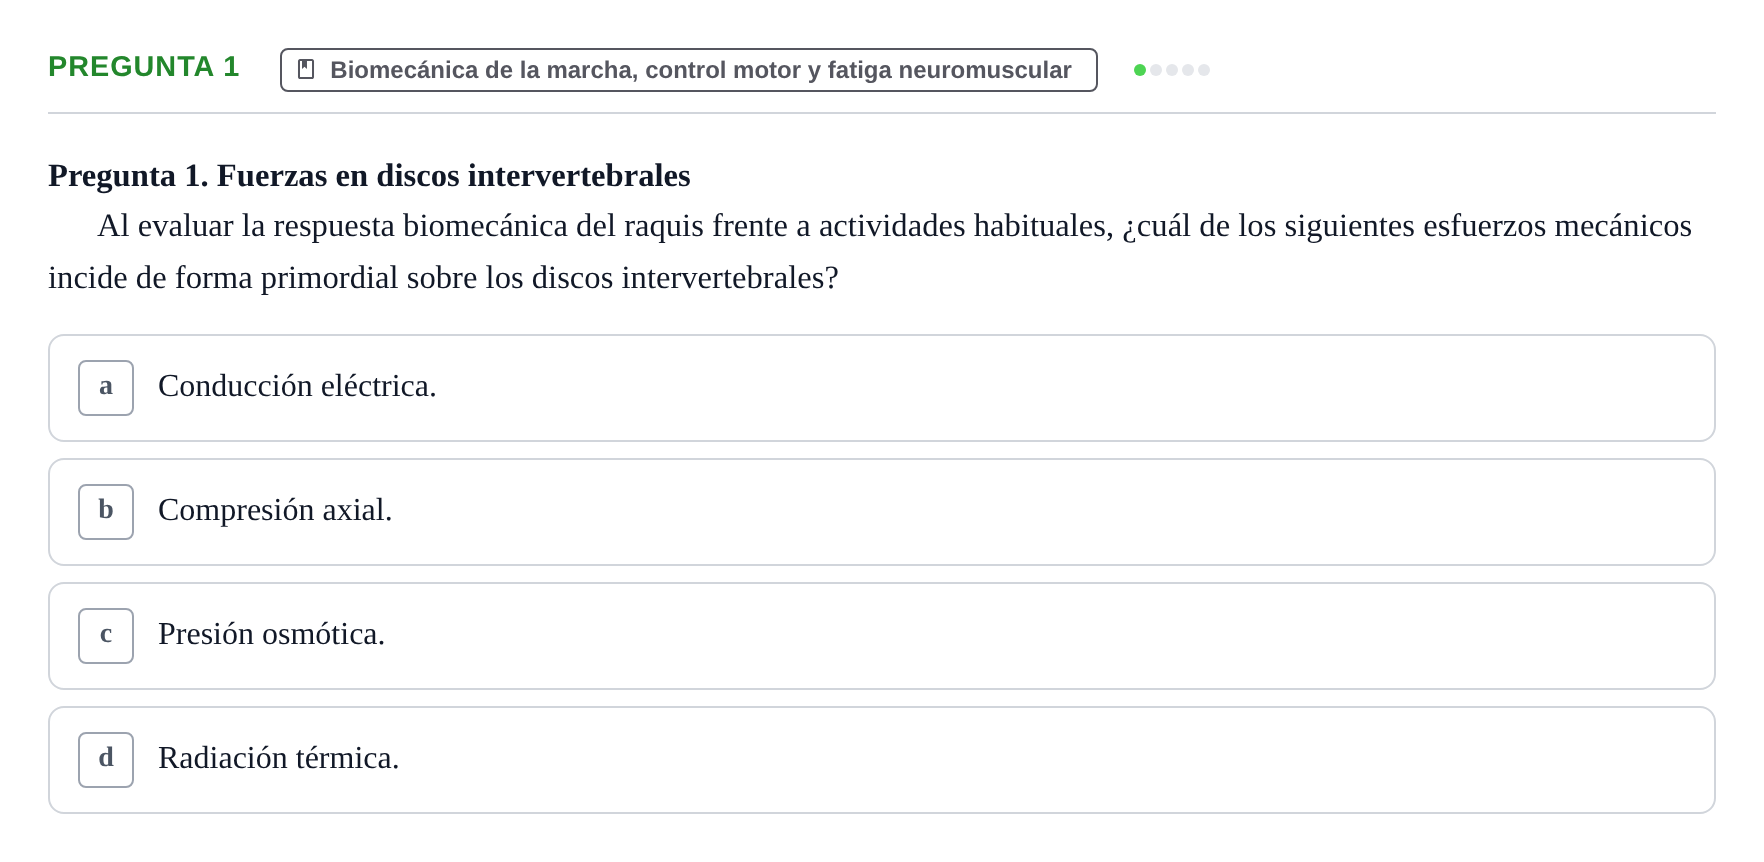The width and height of the screenshot is (1764, 862).
Task: Click the last progress dot
Action: coord(1204,70)
